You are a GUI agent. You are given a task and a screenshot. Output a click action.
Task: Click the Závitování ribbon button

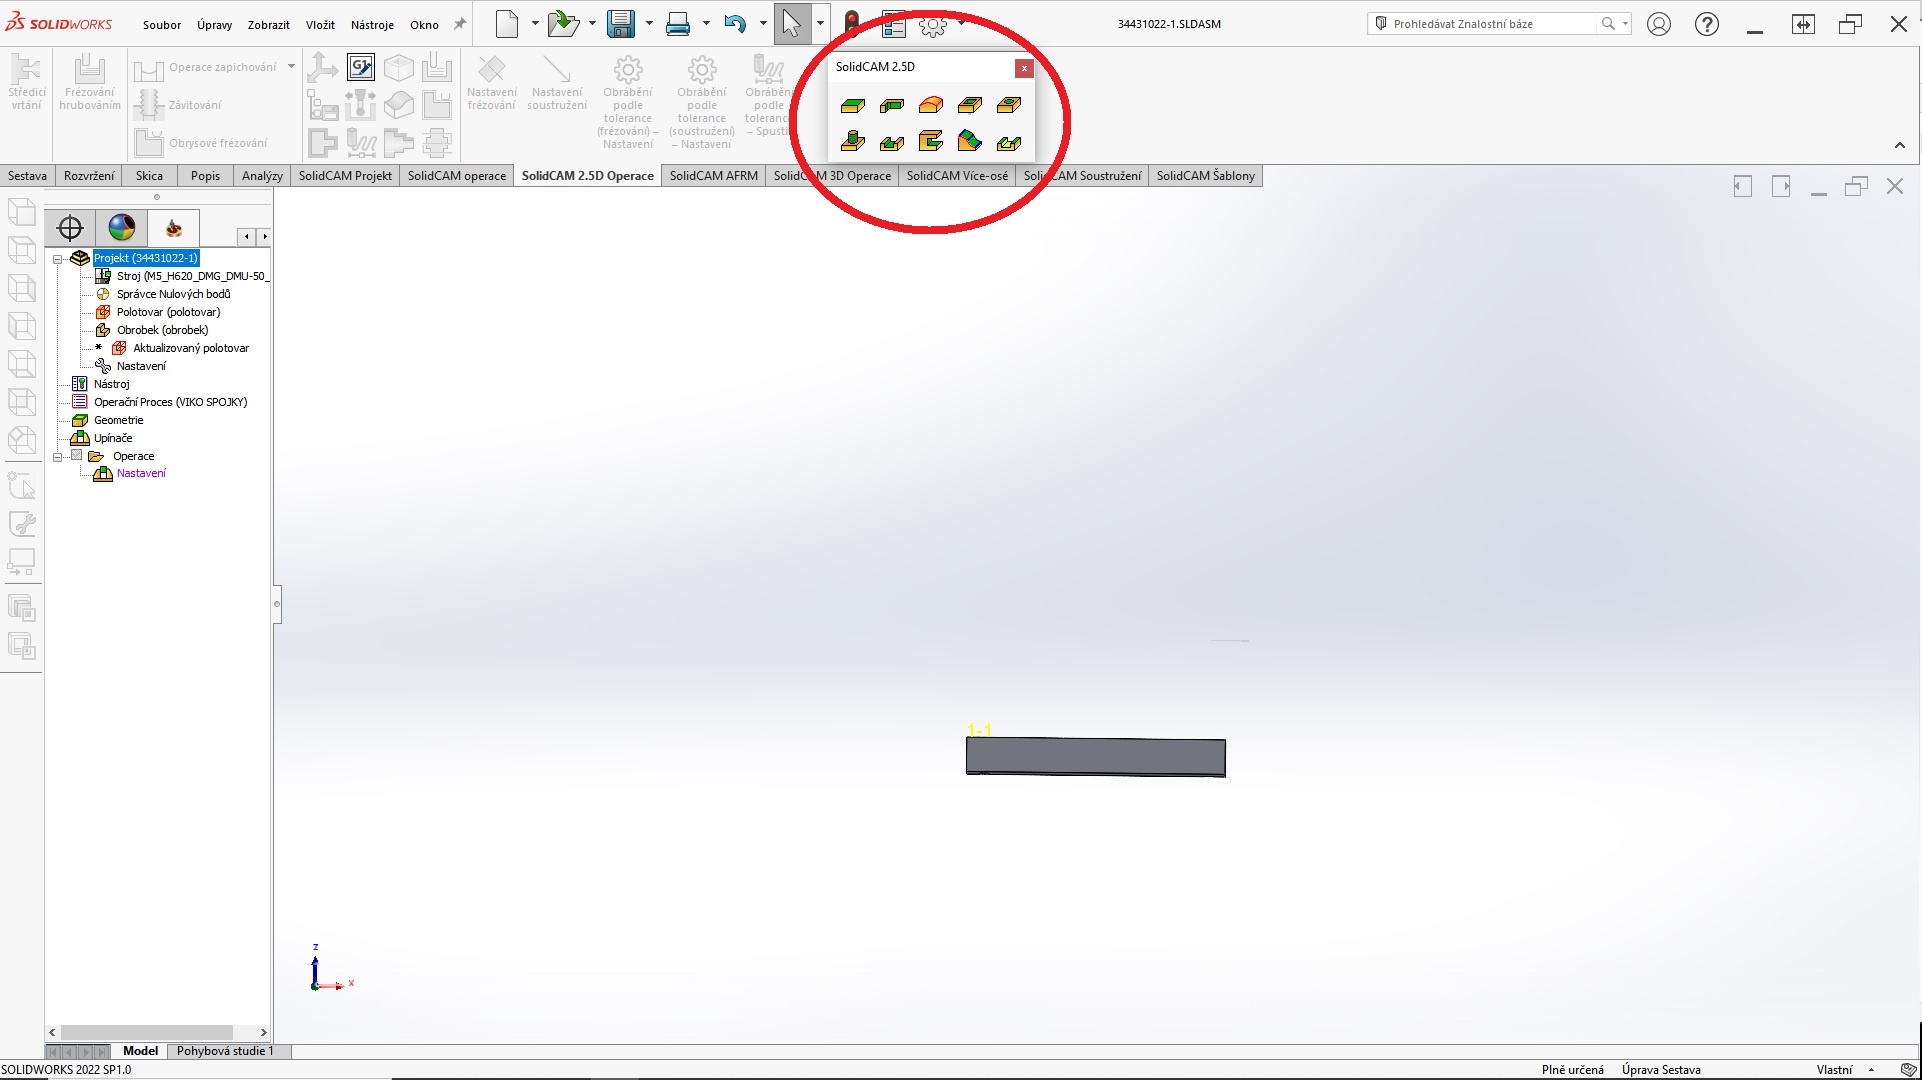click(x=180, y=104)
